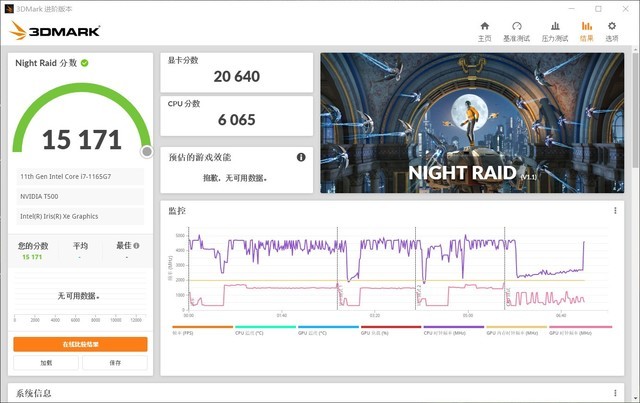Toggle the pink GPU 时钟频率 (MHz) legend series
The width and height of the screenshot is (640, 403).
580,330
